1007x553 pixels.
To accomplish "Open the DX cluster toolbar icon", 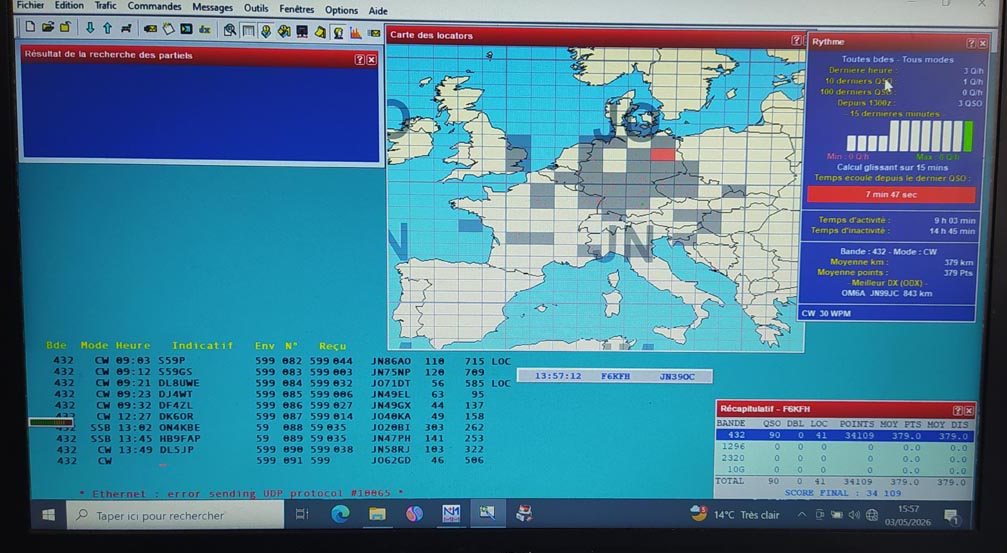I will 204,30.
